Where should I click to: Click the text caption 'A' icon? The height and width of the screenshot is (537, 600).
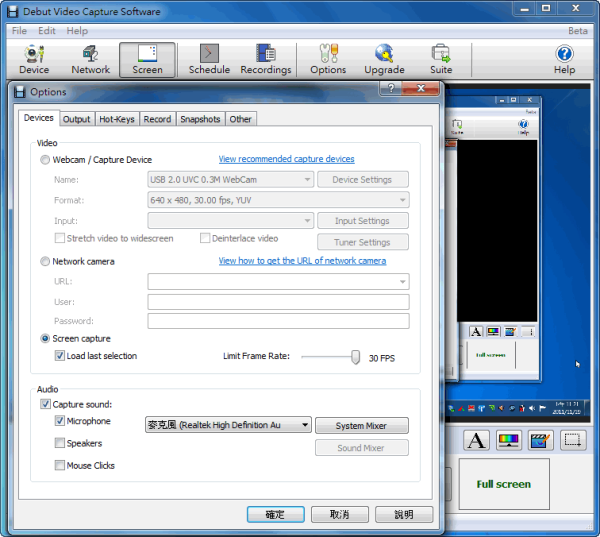pos(476,440)
